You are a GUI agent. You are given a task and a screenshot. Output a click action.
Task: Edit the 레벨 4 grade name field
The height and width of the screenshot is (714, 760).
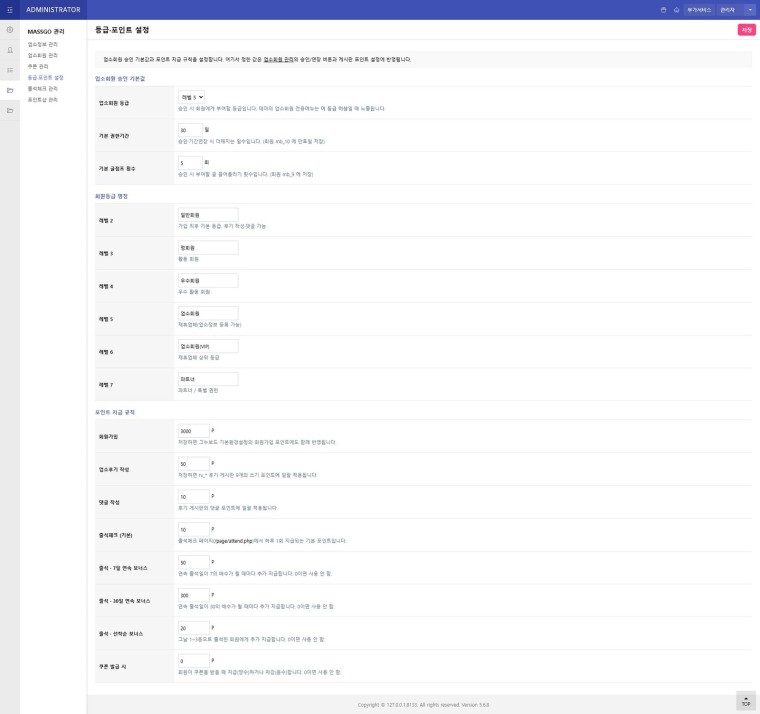(208, 281)
